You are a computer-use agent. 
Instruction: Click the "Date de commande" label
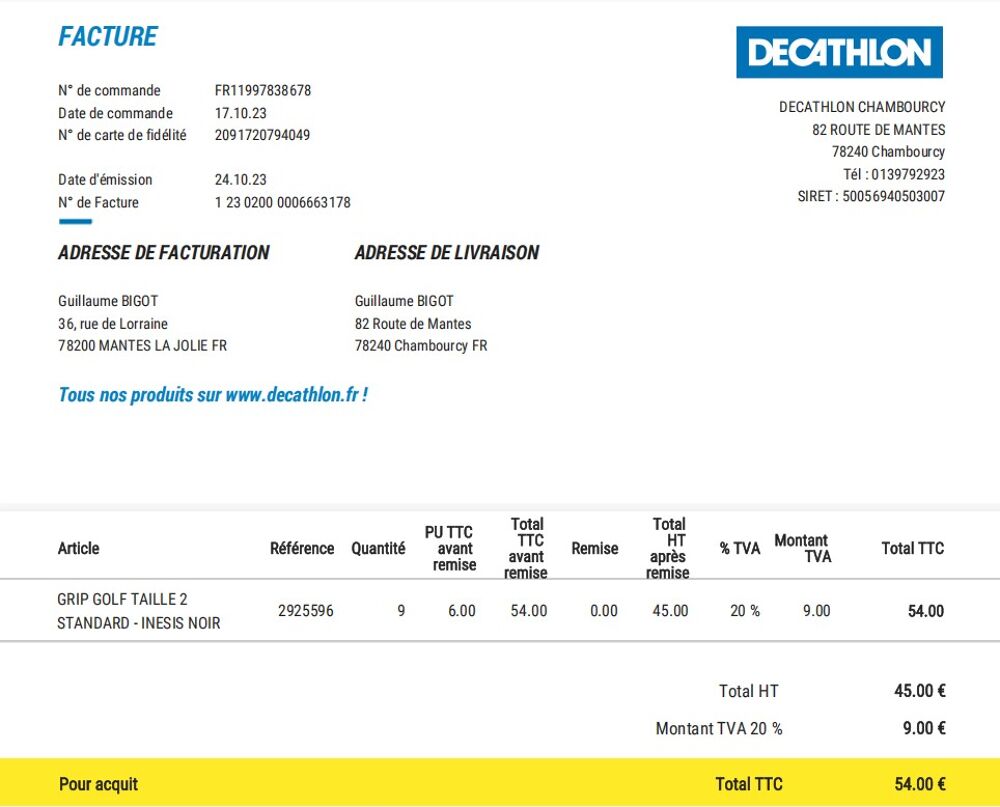[115, 114]
